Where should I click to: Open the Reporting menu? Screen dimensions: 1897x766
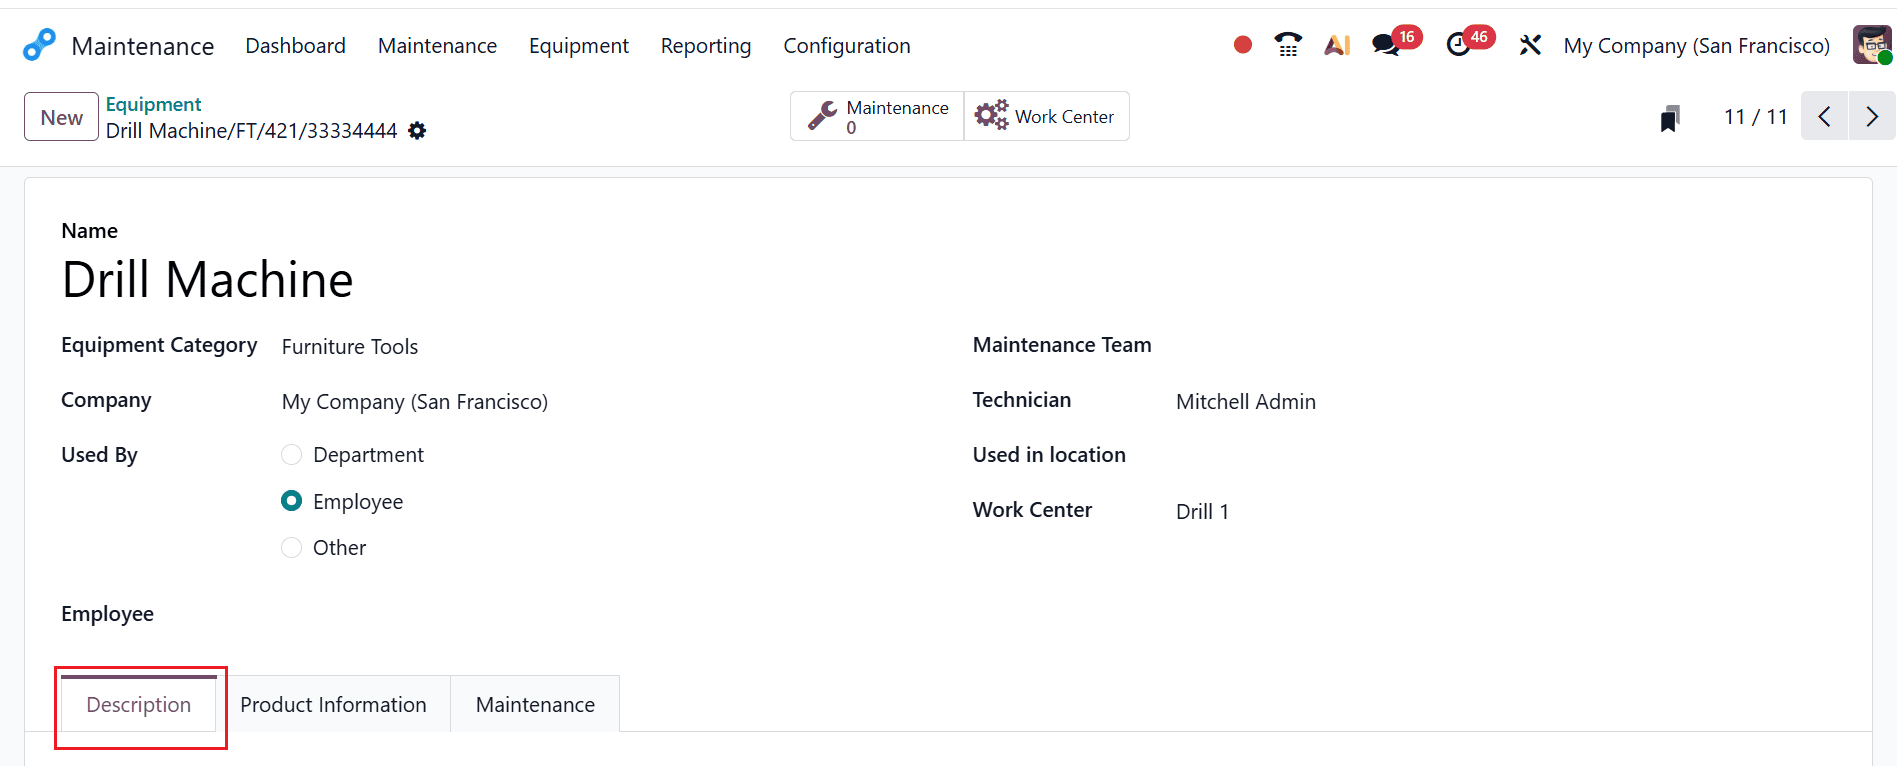706,46
